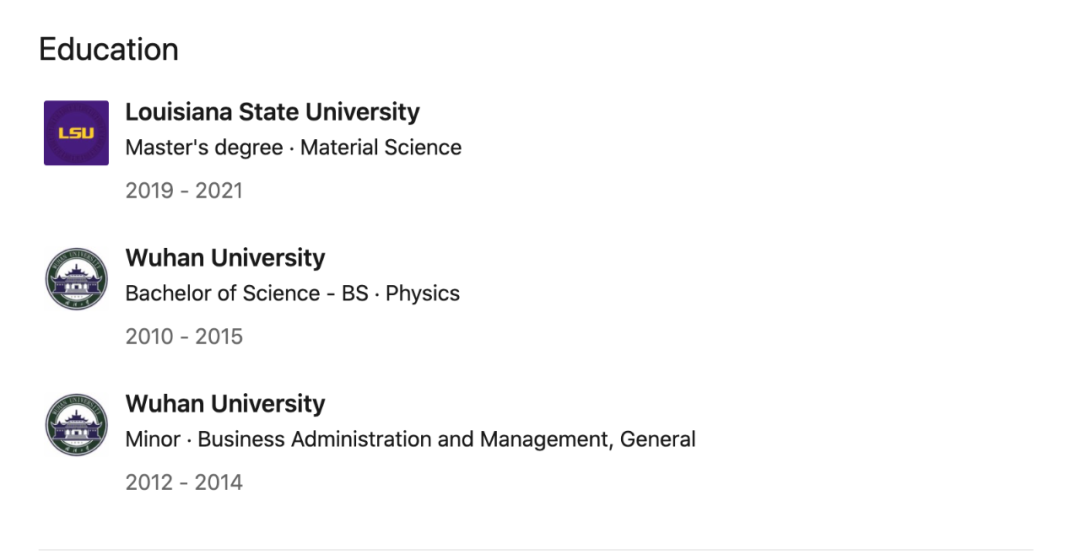Click the end year 2014
This screenshot has height=560, width=1080.
click(217, 482)
